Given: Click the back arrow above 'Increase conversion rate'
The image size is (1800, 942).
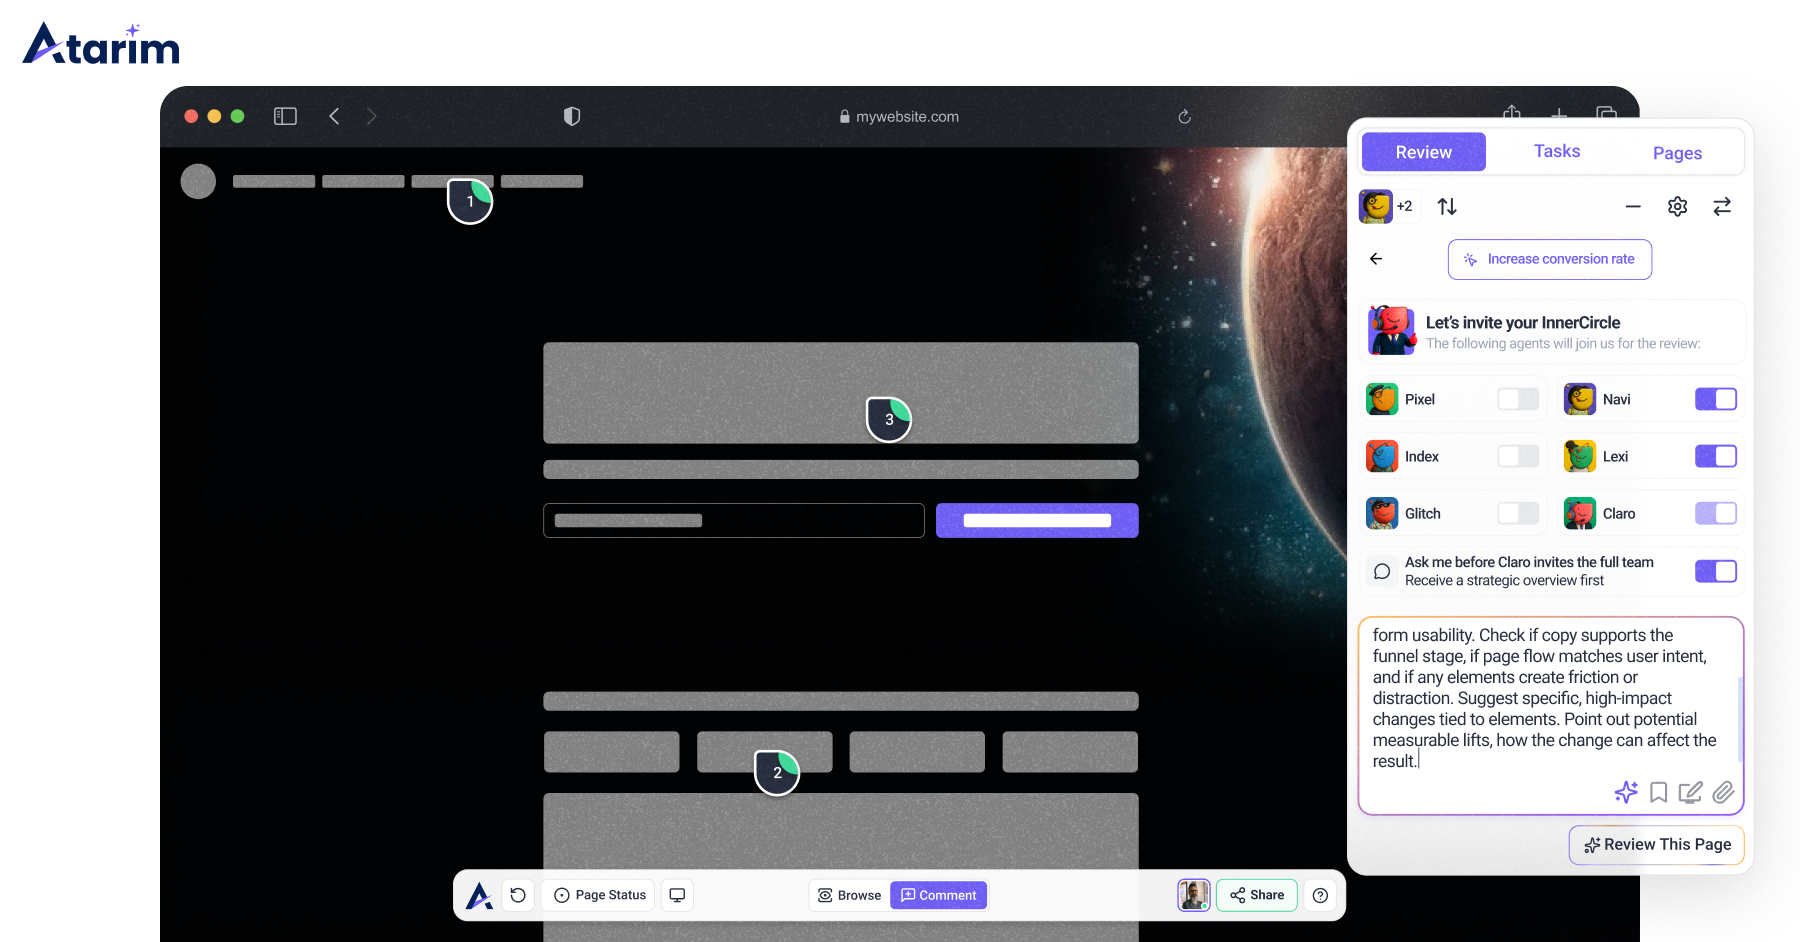Looking at the screenshot, I should (1375, 258).
